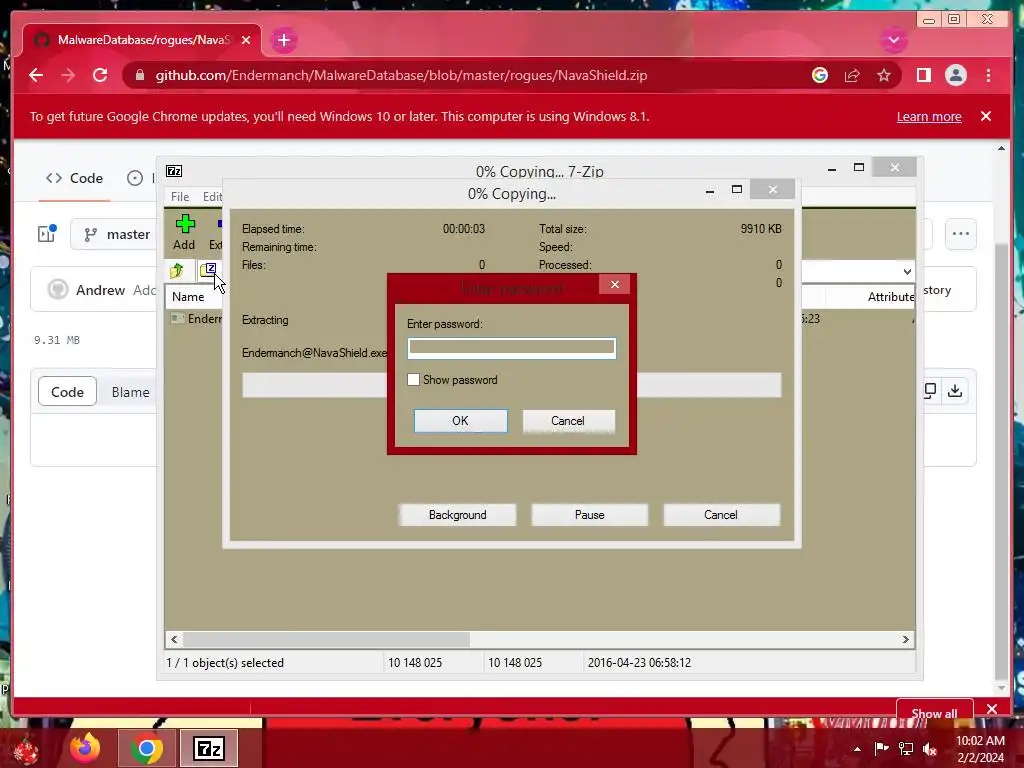Click the Google icon in address bar

[820, 75]
